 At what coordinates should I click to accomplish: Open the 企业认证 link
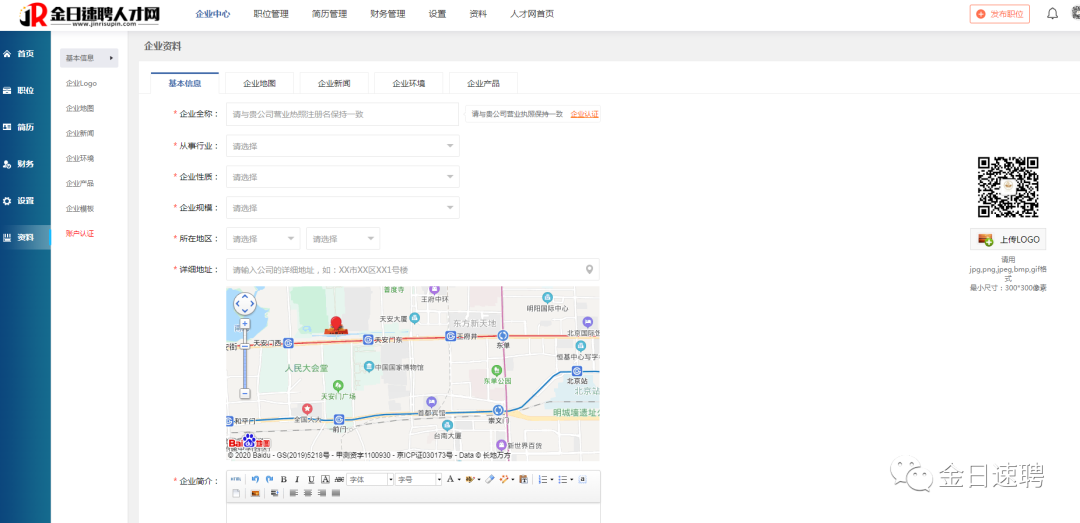click(584, 114)
